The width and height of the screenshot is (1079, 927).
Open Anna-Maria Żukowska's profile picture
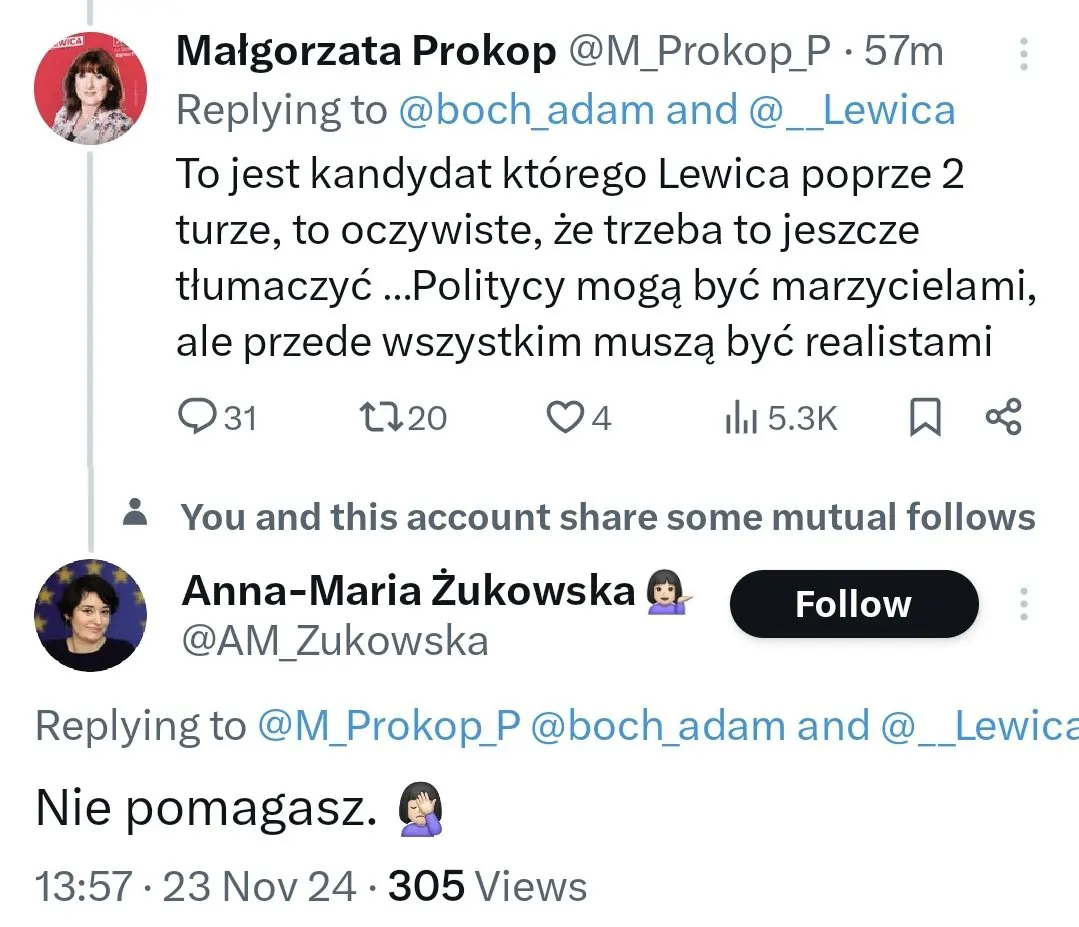click(91, 615)
